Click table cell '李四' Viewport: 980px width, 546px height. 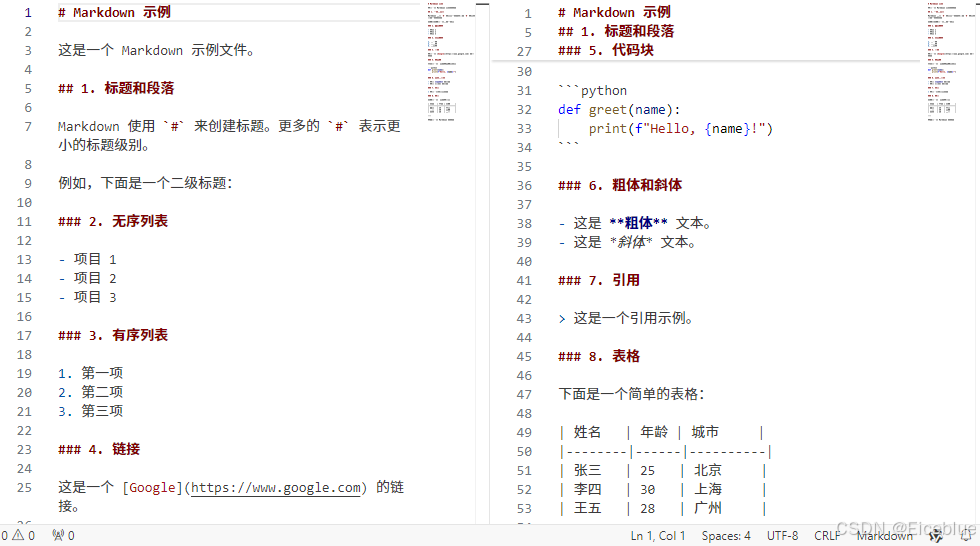[587, 489]
